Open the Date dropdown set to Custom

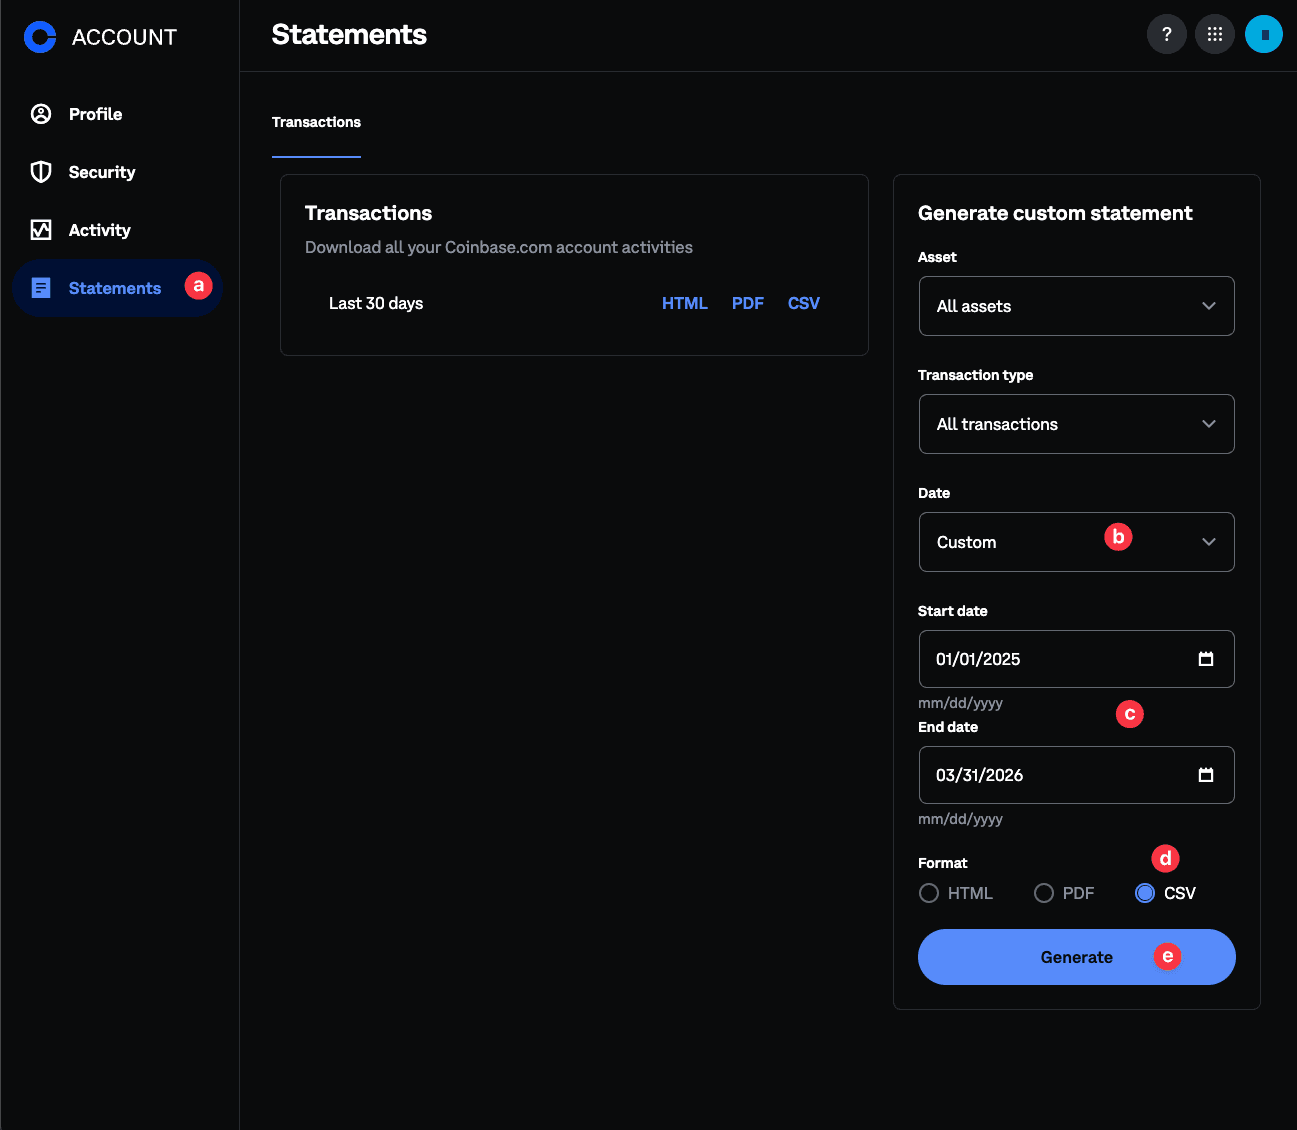pos(1076,542)
